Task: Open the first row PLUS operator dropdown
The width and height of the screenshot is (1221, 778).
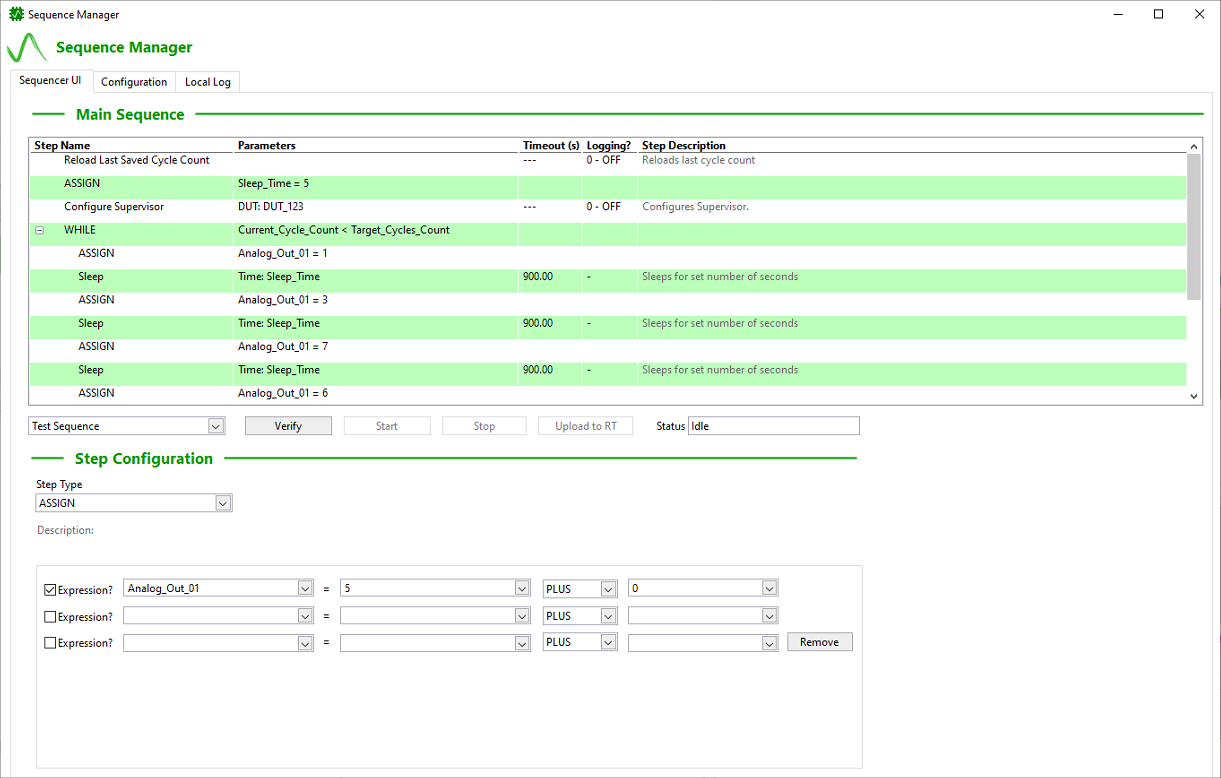Action: [x=608, y=589]
